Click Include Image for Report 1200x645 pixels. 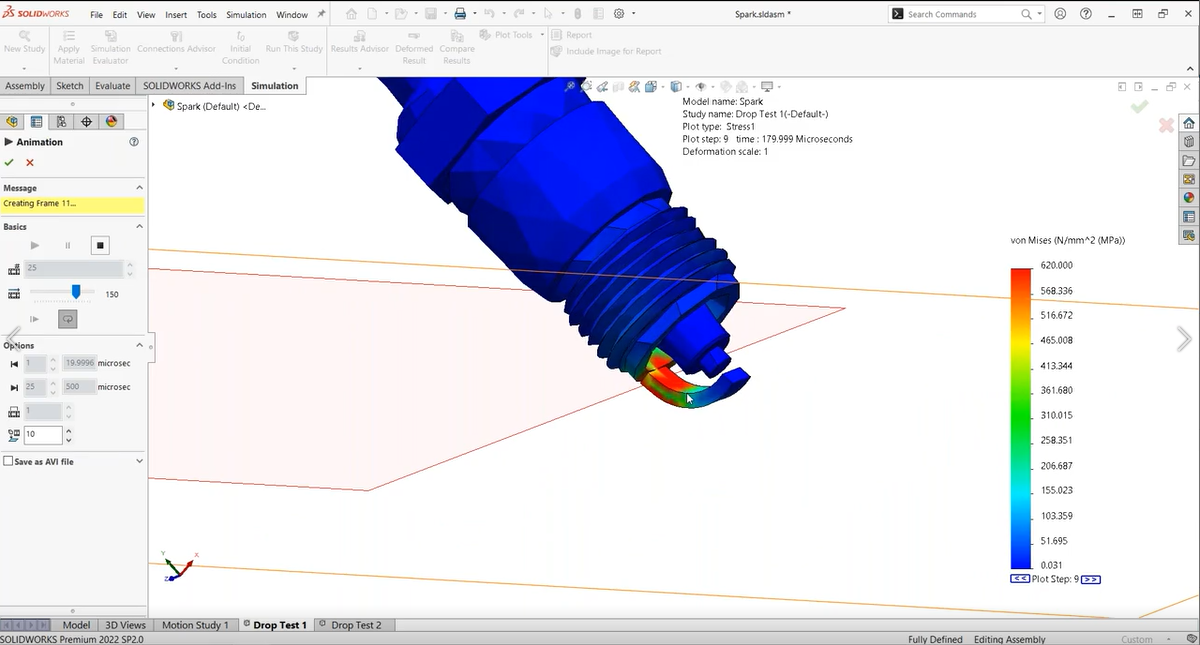(x=606, y=51)
